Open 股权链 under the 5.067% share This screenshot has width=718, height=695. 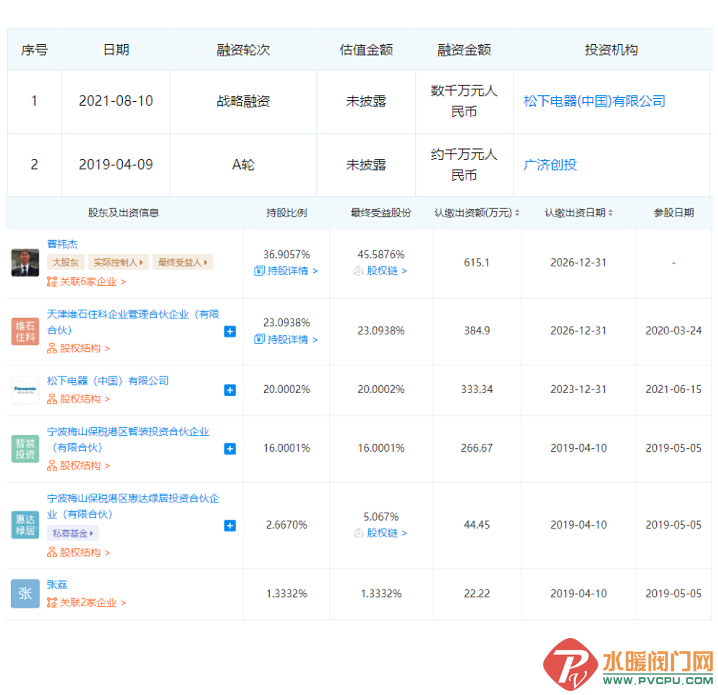tap(386, 533)
